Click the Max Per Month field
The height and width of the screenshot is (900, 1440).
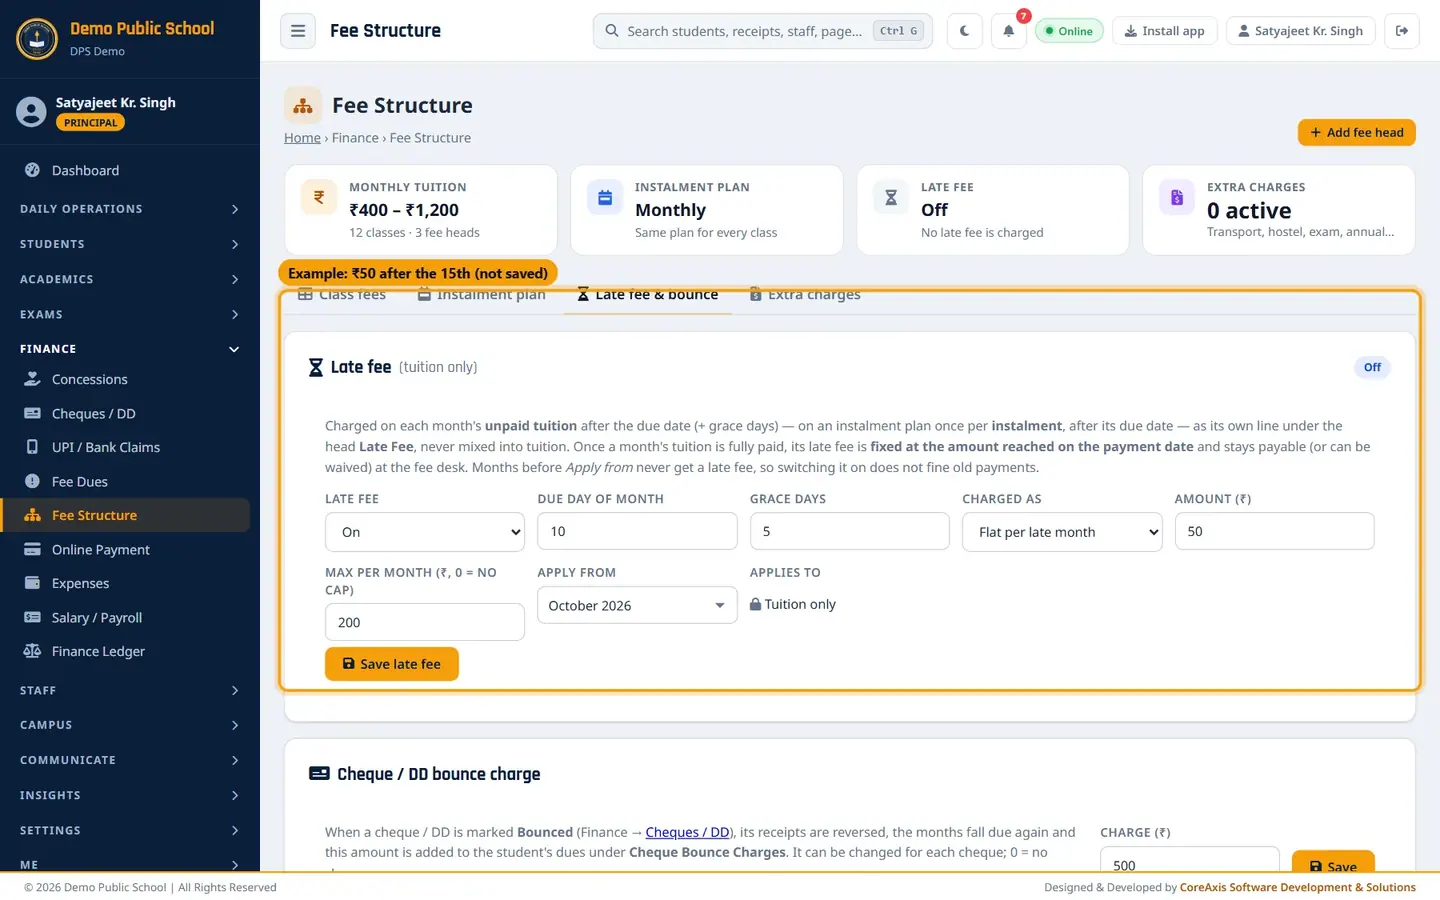pyautogui.click(x=425, y=622)
